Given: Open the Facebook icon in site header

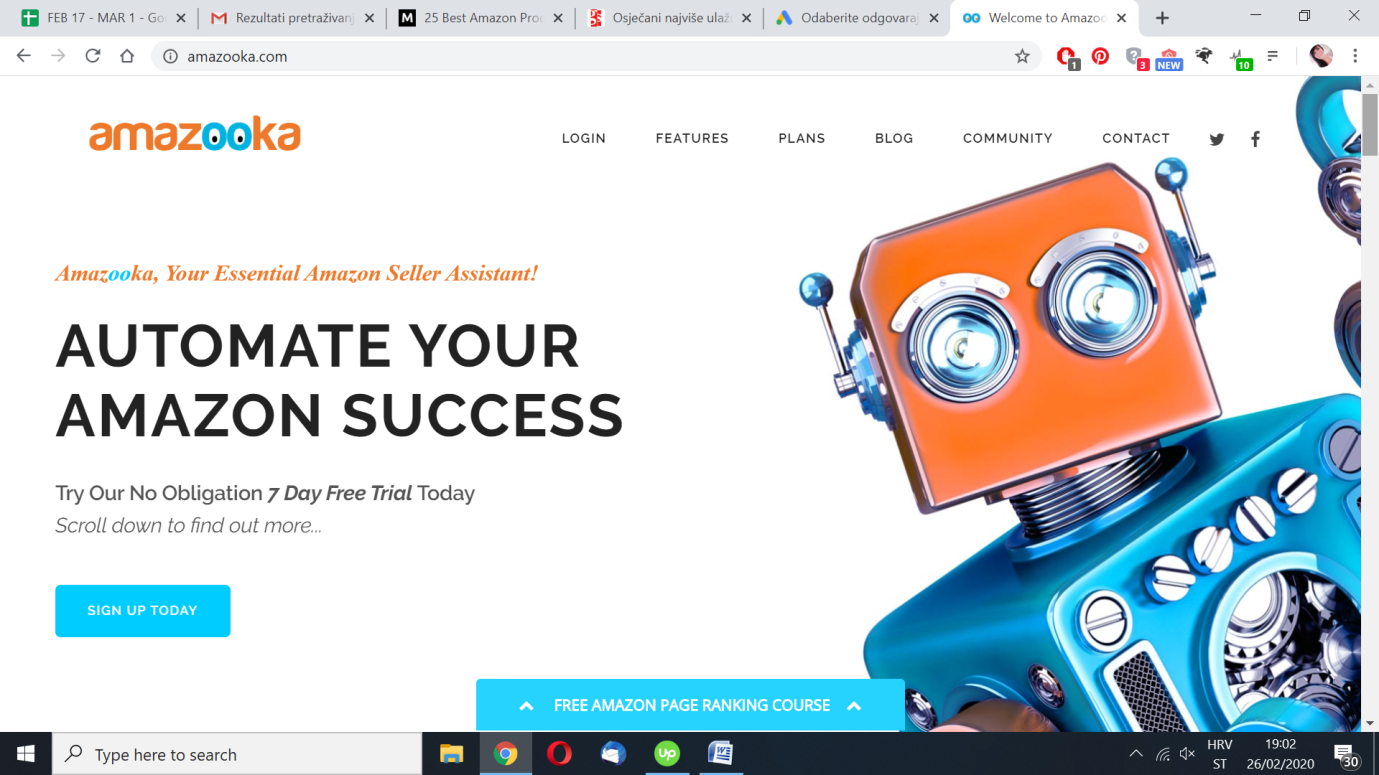Looking at the screenshot, I should coord(1255,139).
